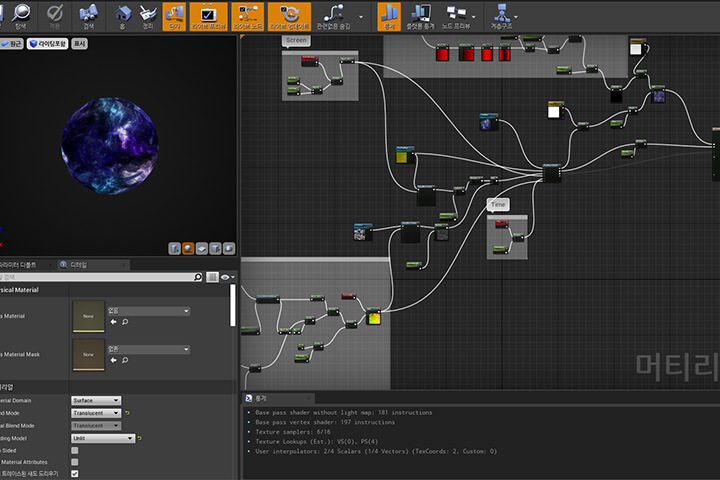Open the eye view-options dropdown in Details
This screenshot has width=720, height=480.
[228, 277]
